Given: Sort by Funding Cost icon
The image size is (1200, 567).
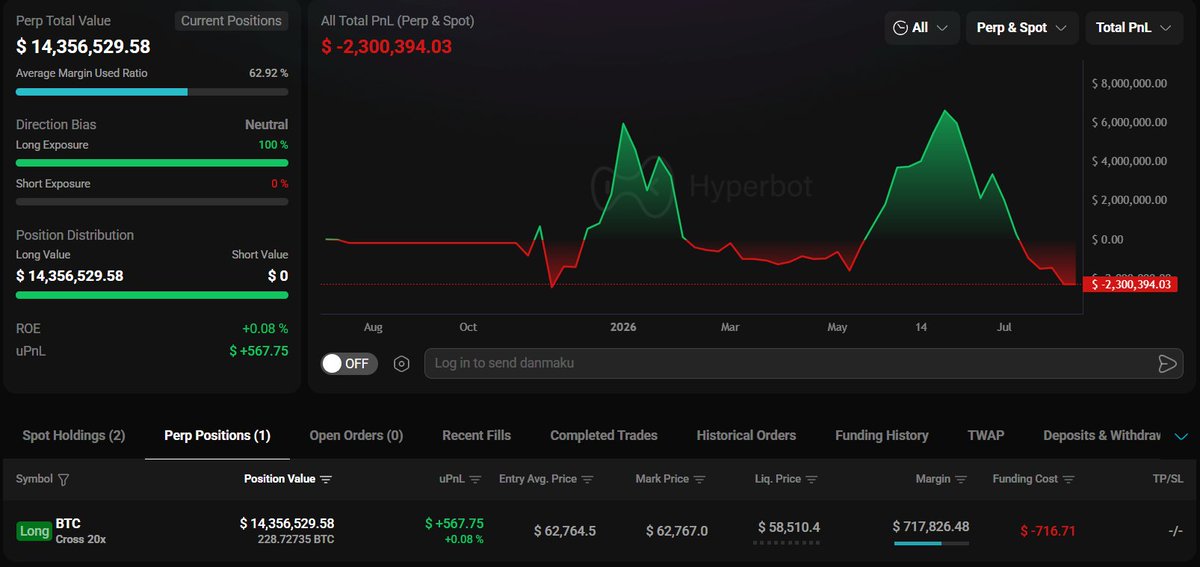Looking at the screenshot, I should click(1068, 479).
